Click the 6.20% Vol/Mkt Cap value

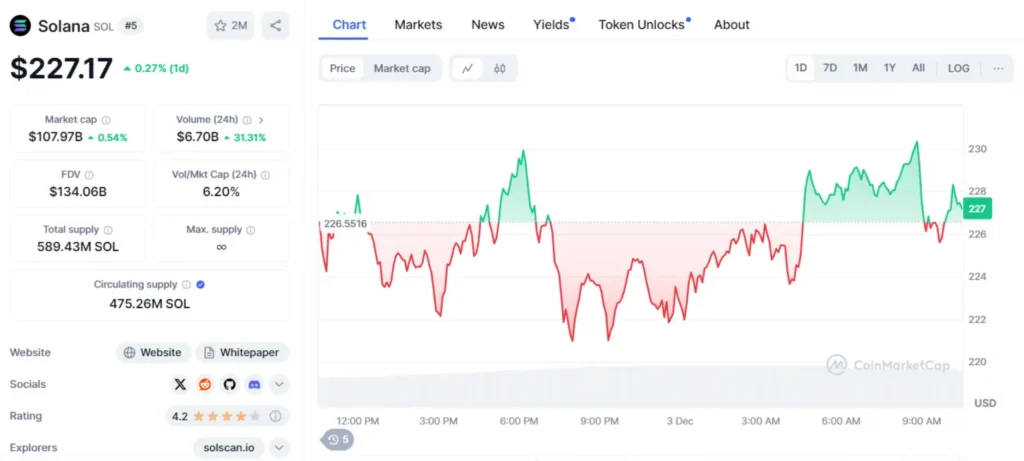pyautogui.click(x=221, y=192)
